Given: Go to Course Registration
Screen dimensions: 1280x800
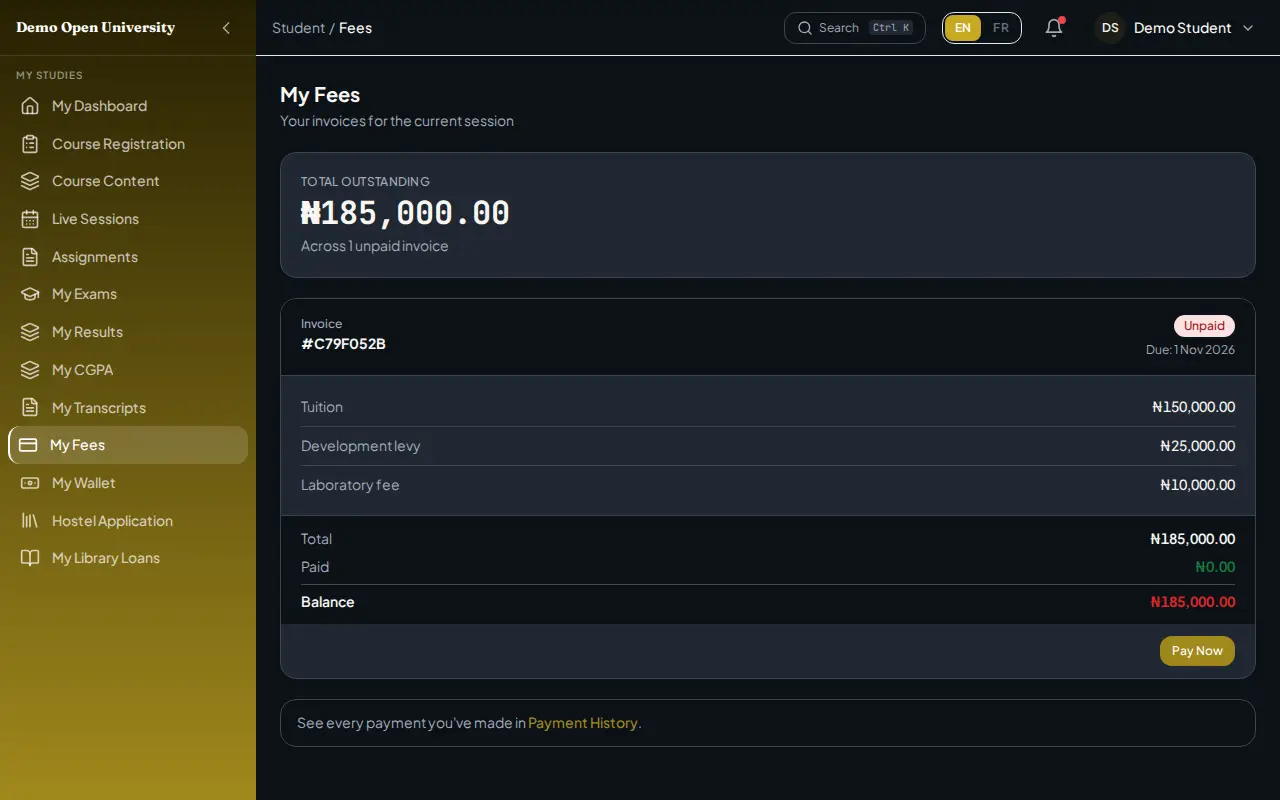Looking at the screenshot, I should click(128, 144).
